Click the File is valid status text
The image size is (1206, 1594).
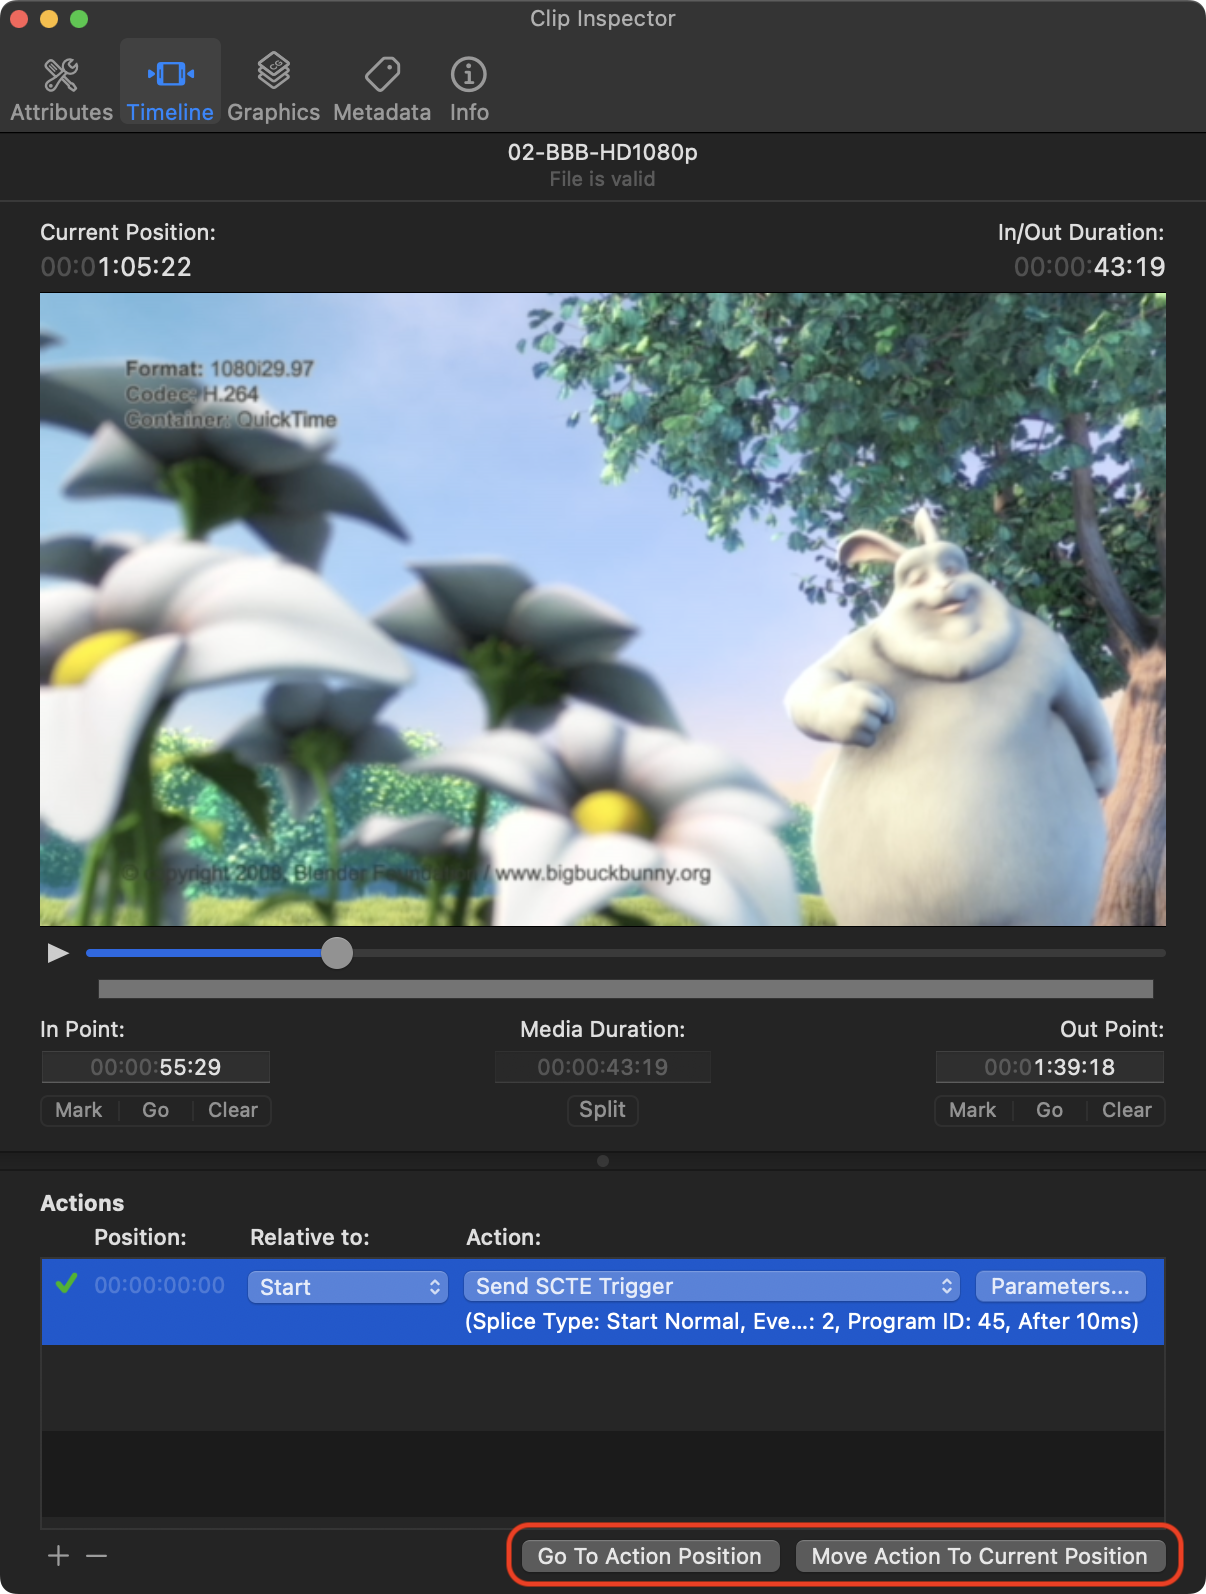pos(603,179)
